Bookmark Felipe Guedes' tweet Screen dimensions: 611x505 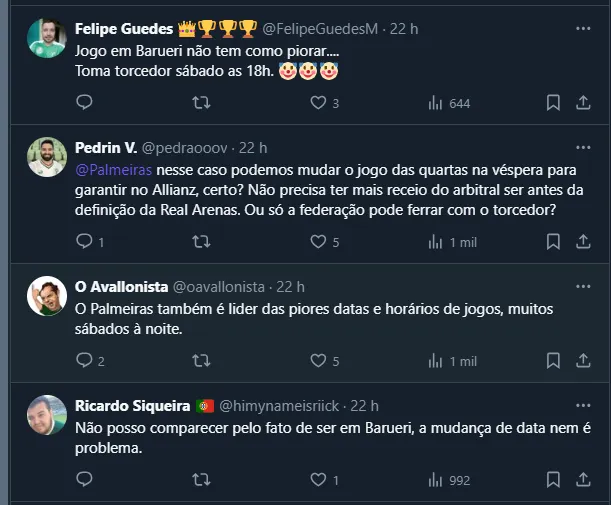(553, 102)
